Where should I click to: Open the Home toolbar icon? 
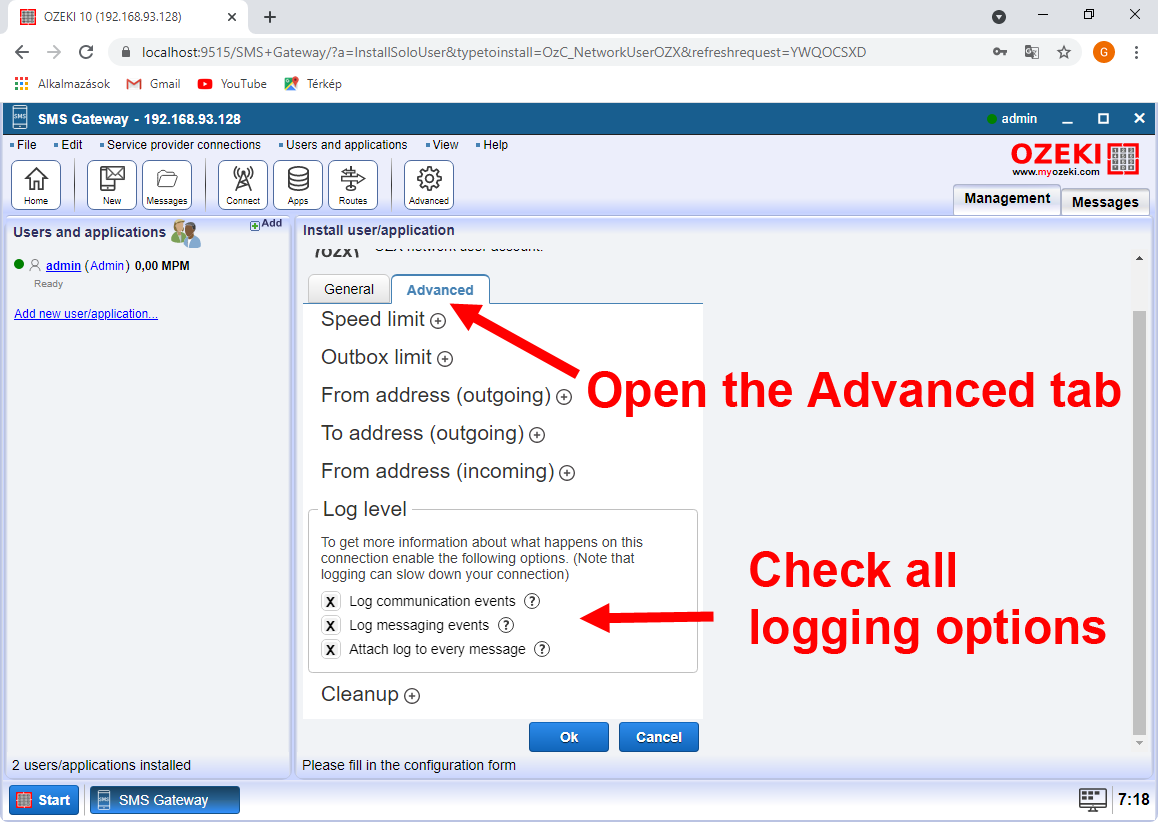click(36, 185)
